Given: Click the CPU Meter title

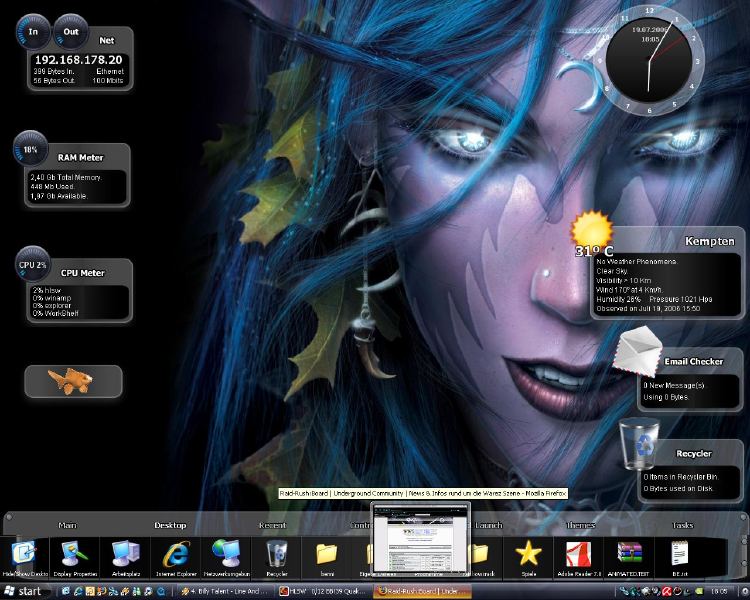Looking at the screenshot, I should 82,273.
